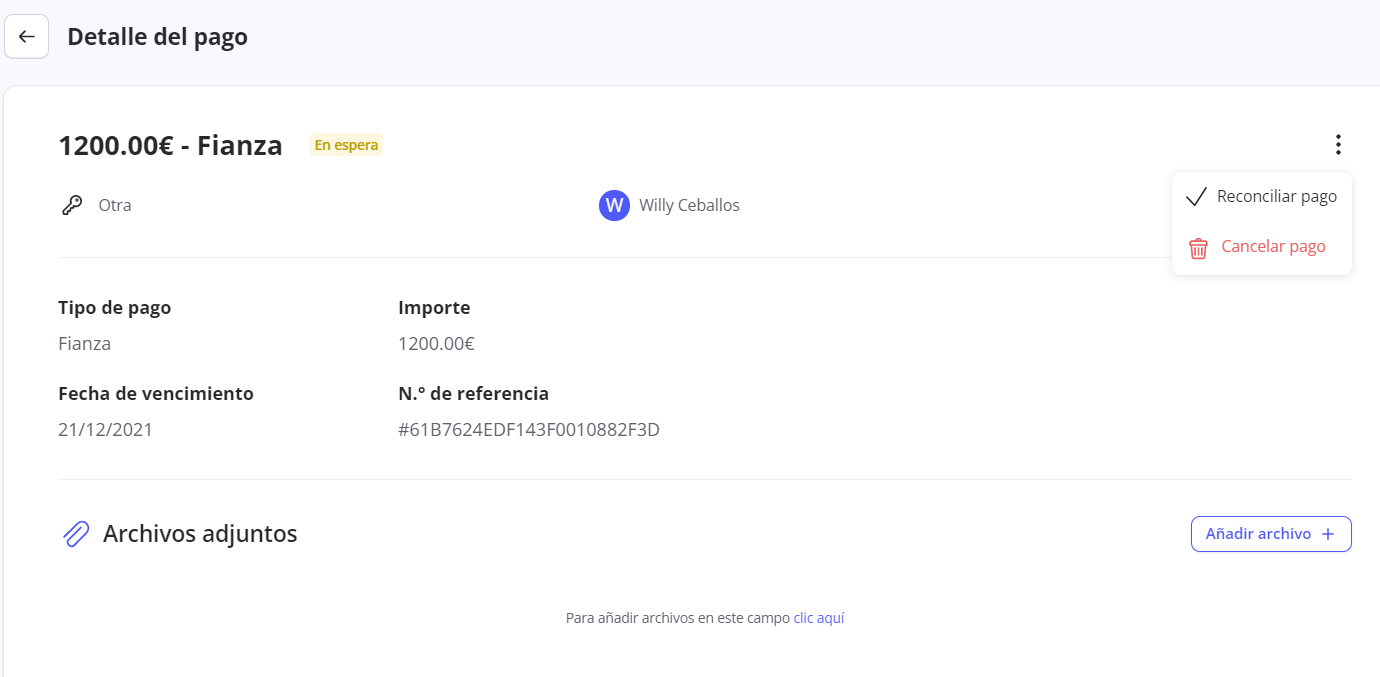Click the 1200.00€ value under Importe

click(x=436, y=344)
